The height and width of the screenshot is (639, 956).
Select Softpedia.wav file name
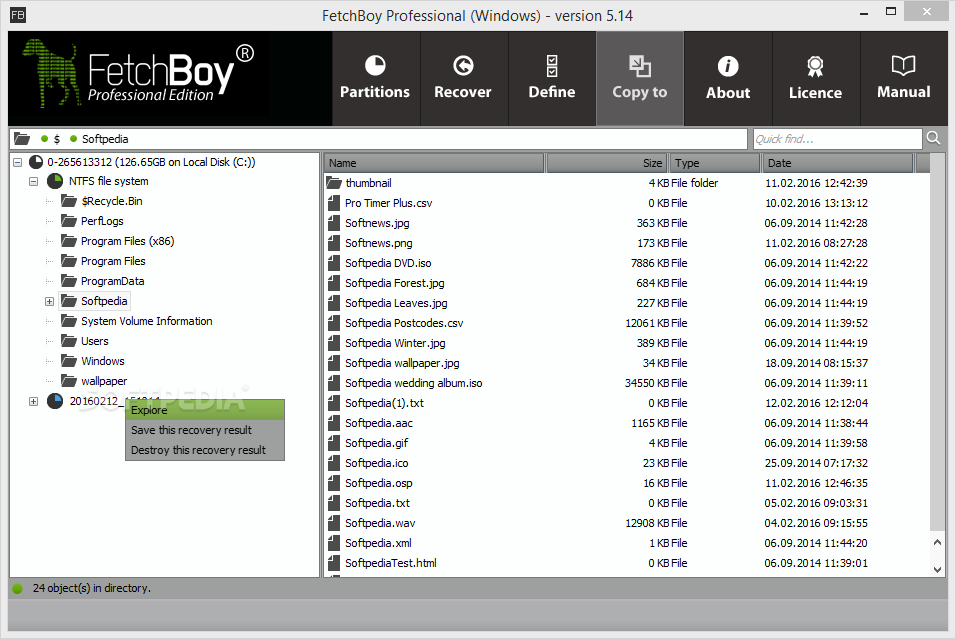380,523
